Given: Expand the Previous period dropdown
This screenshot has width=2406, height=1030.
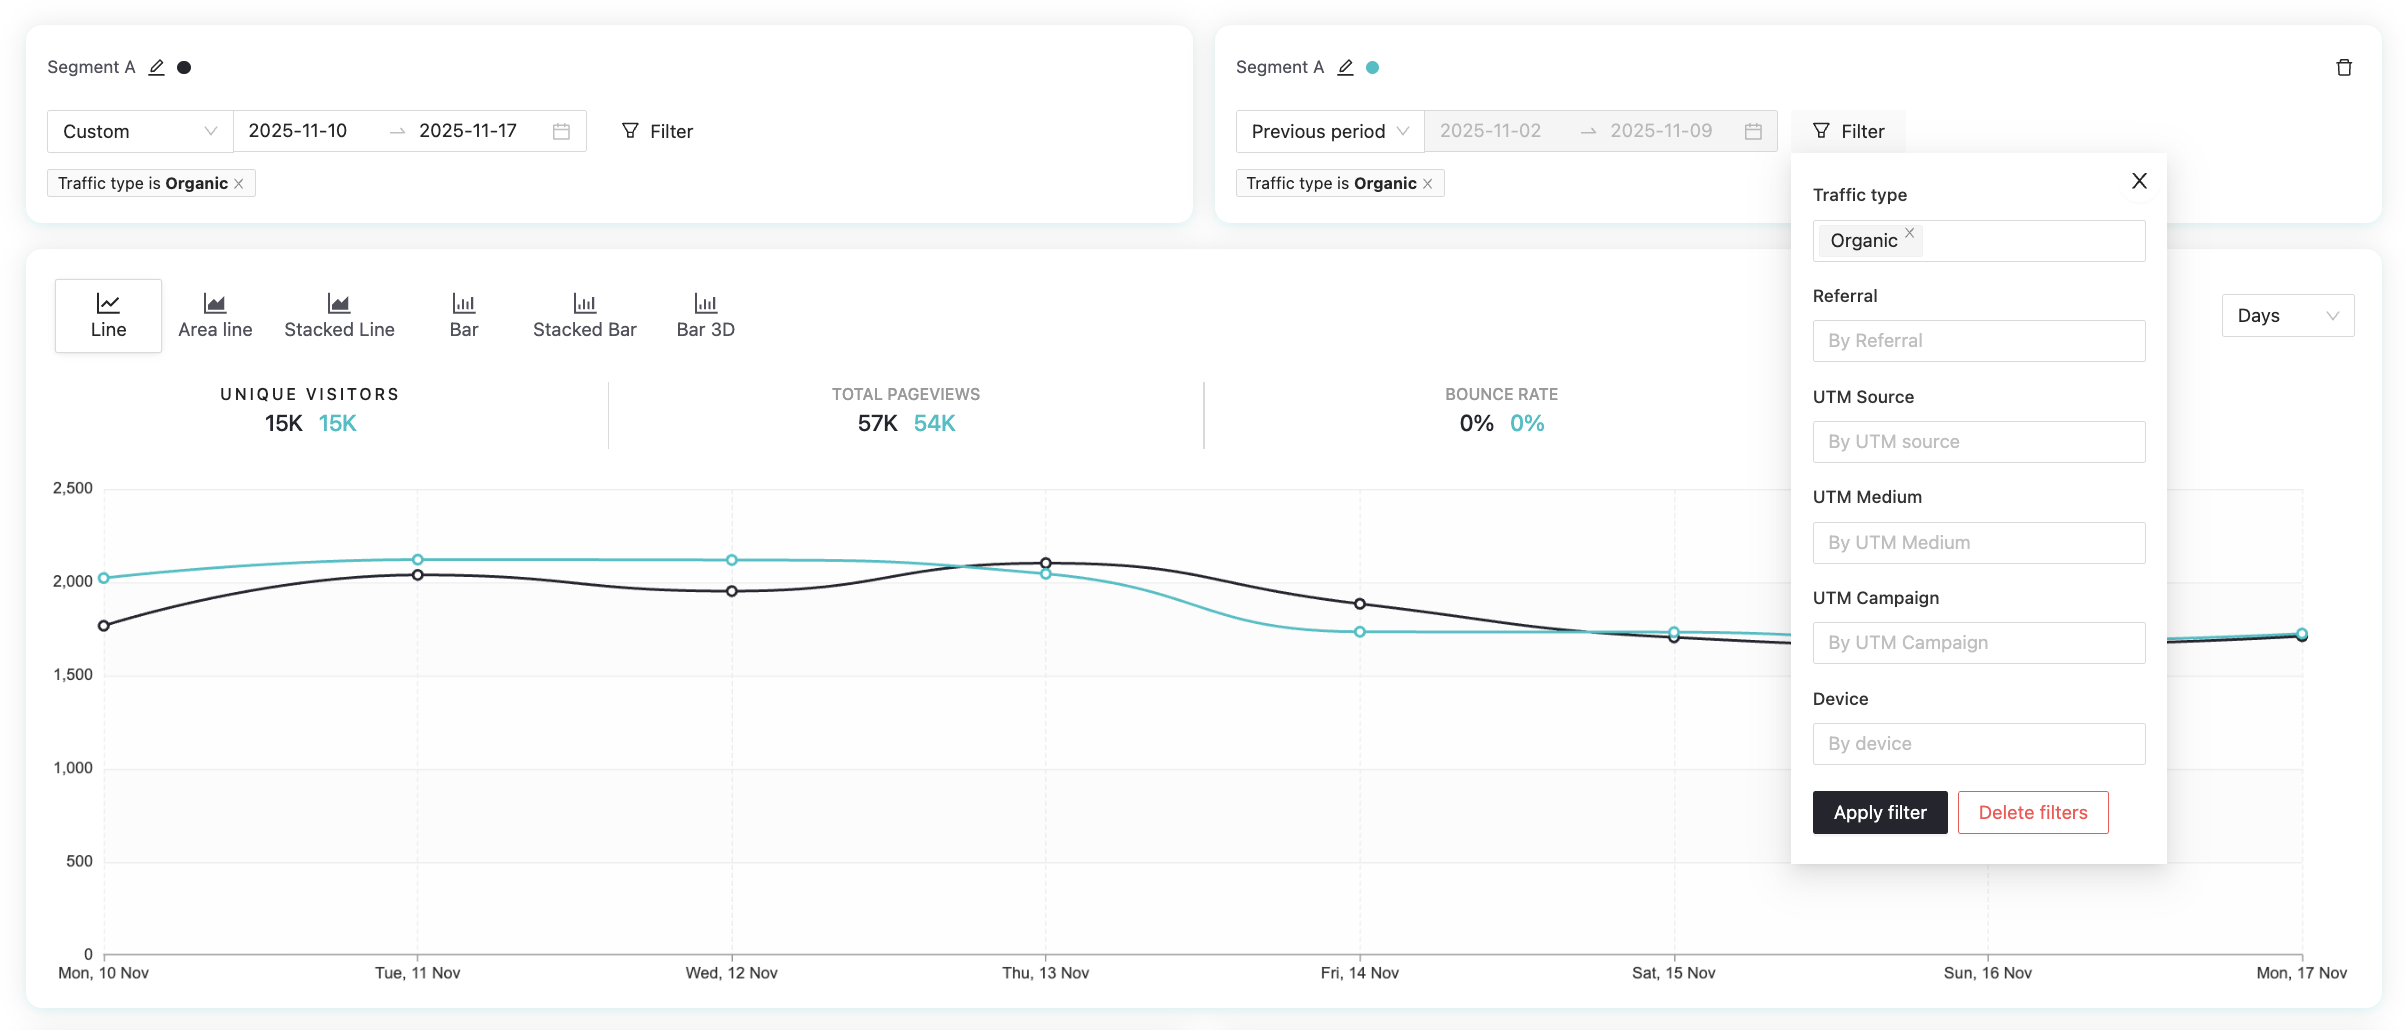Looking at the screenshot, I should point(1329,131).
